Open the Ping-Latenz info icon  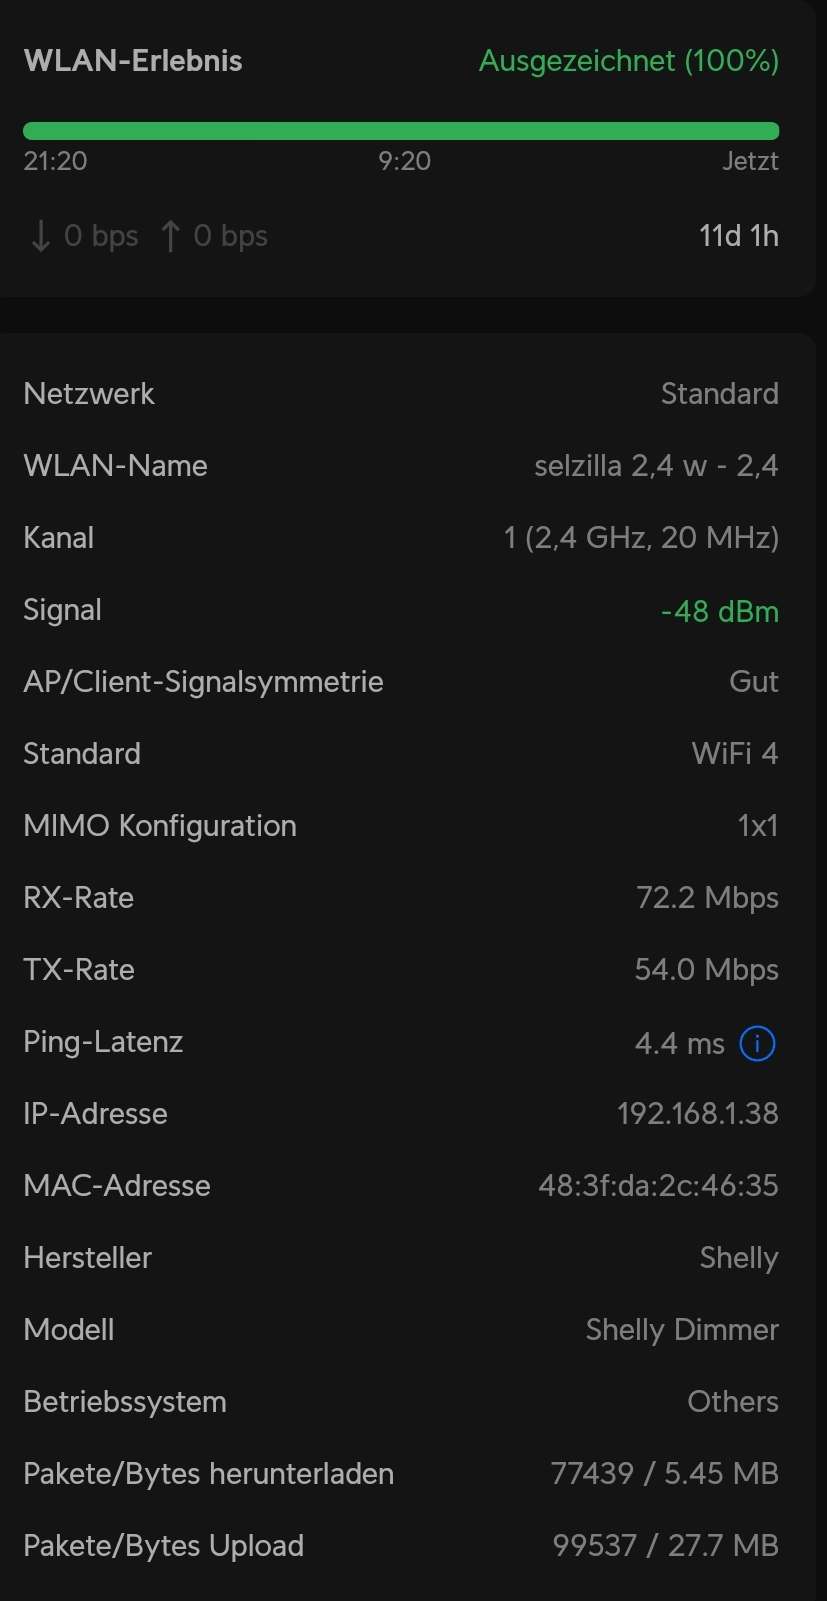point(758,1043)
